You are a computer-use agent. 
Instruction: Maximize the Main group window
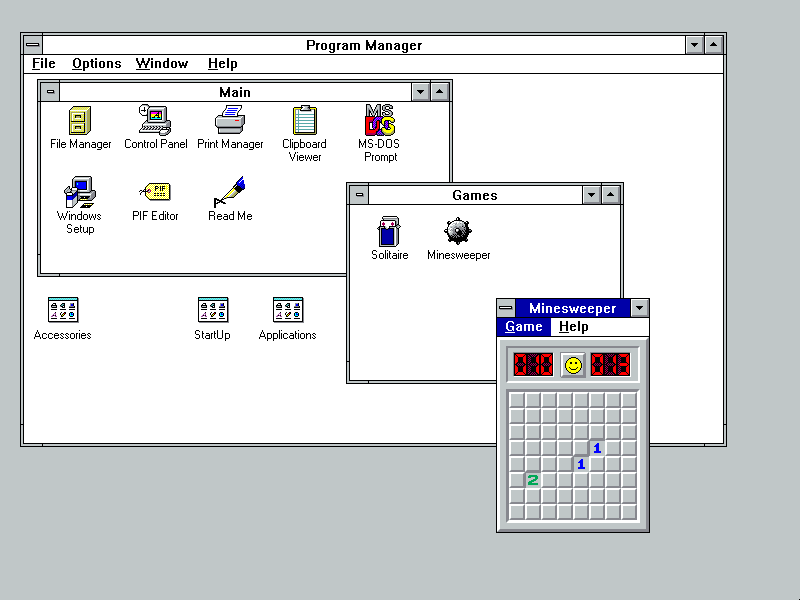click(x=440, y=92)
